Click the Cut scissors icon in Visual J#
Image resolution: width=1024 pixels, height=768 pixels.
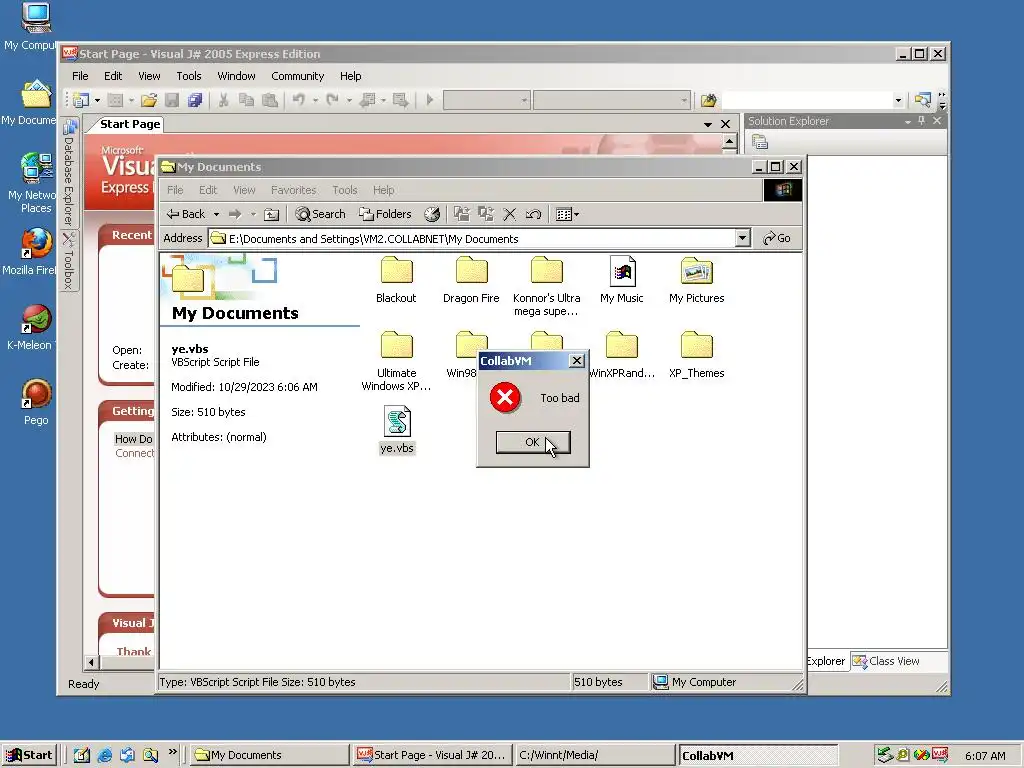tap(223, 100)
